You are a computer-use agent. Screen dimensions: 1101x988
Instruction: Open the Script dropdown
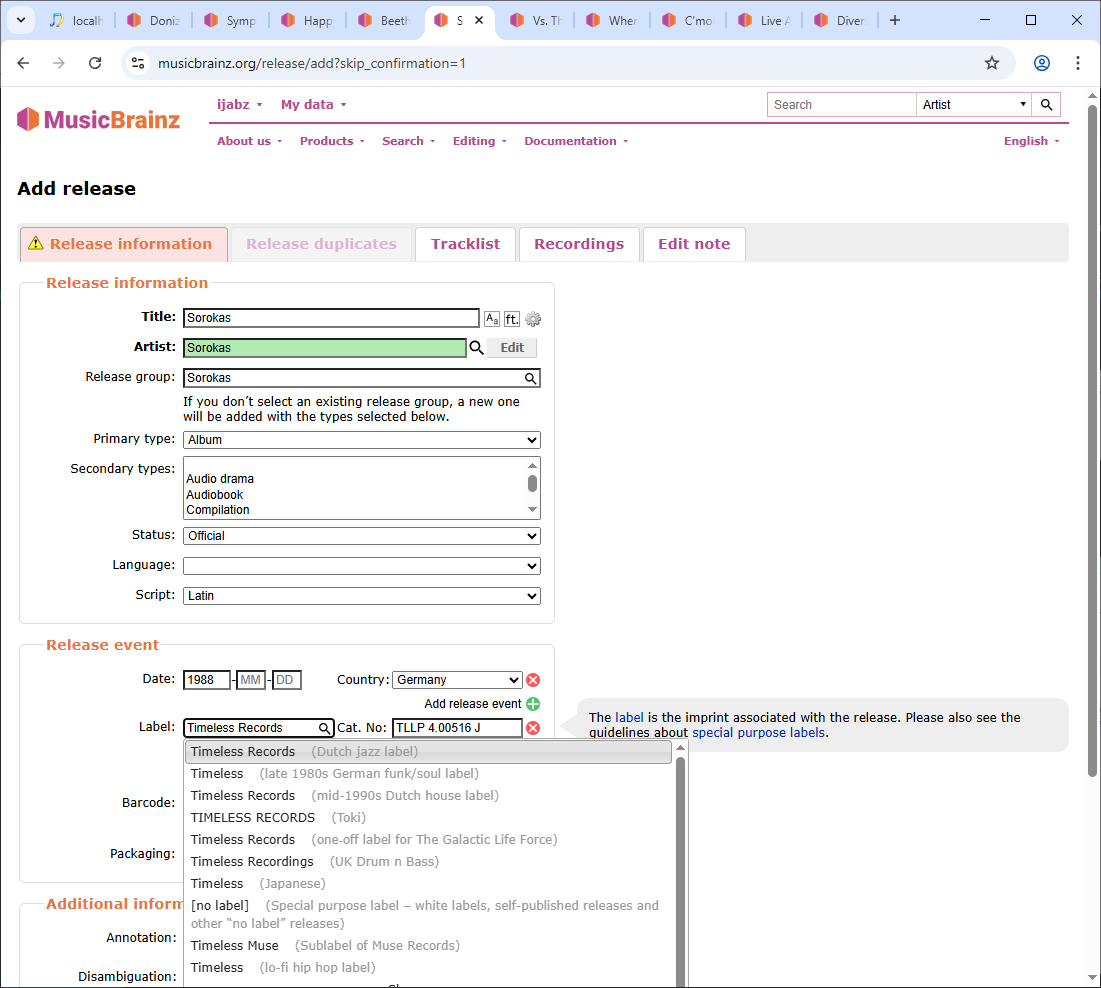point(362,595)
